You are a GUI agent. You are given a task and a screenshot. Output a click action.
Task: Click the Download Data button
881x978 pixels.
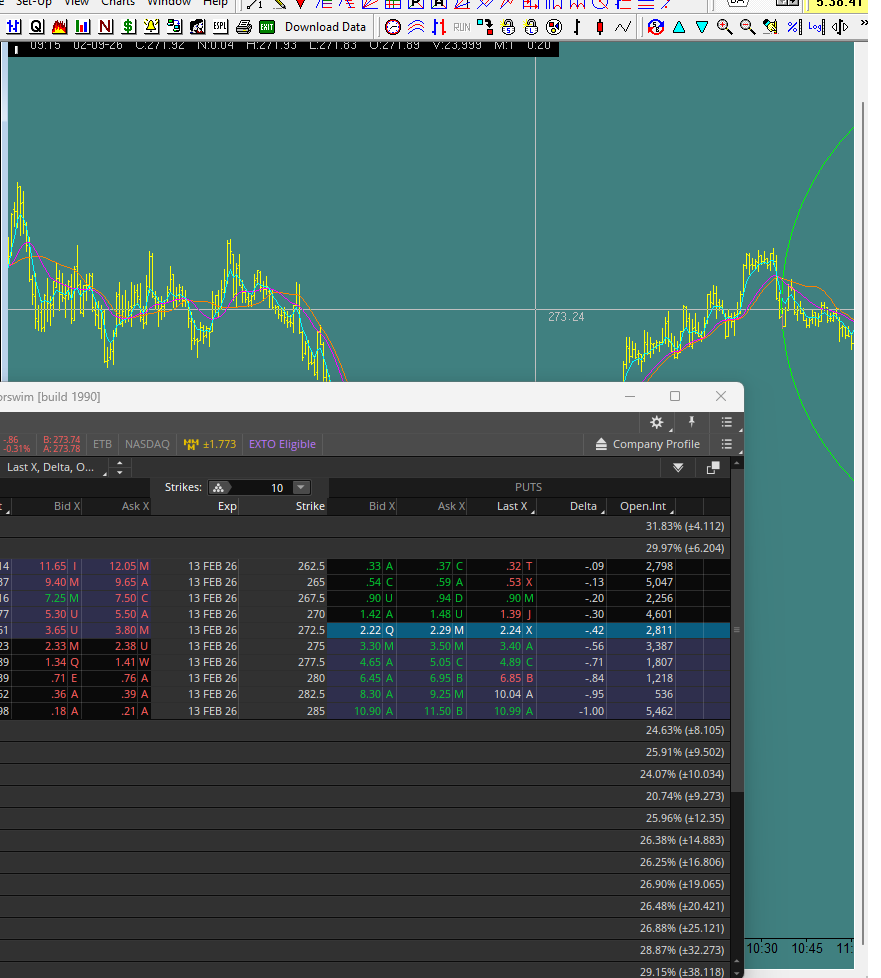325,27
